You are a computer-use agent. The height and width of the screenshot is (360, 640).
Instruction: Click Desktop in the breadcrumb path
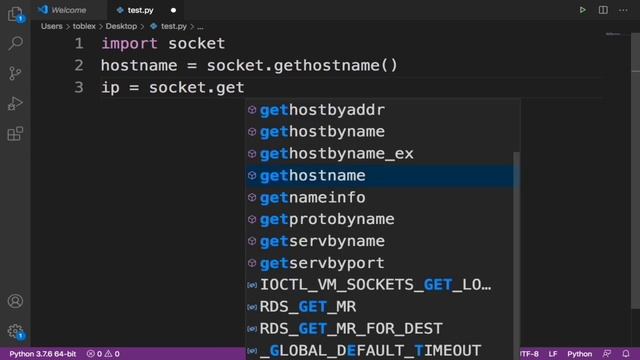pyautogui.click(x=121, y=26)
